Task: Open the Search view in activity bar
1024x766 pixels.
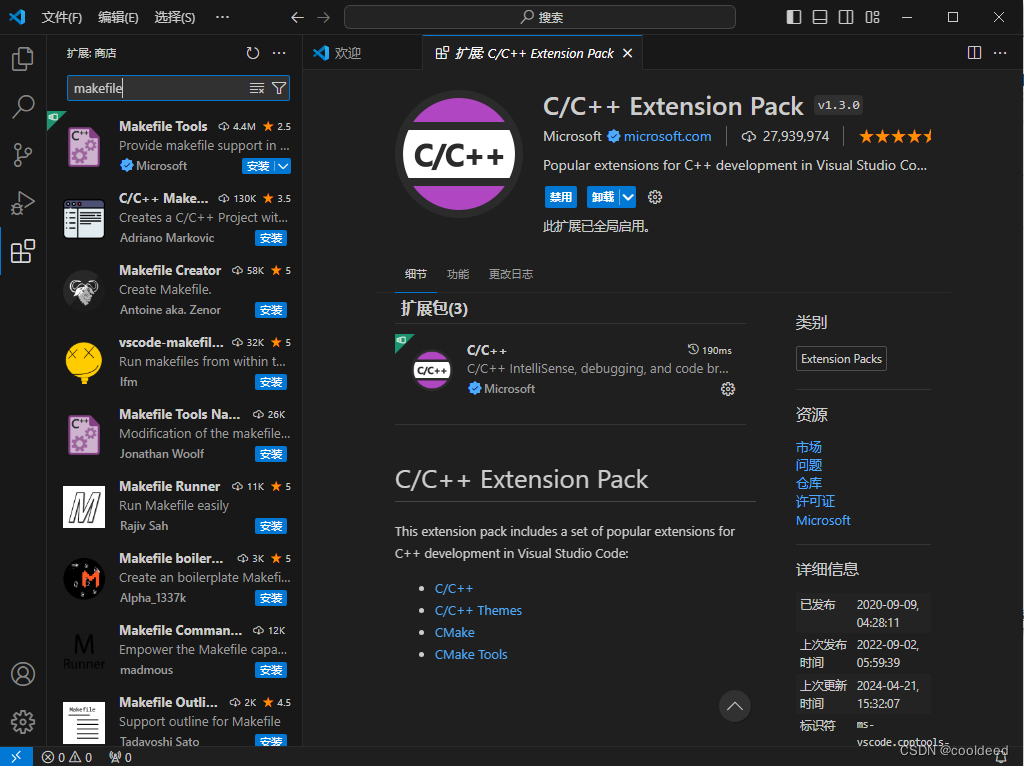Action: [23, 106]
